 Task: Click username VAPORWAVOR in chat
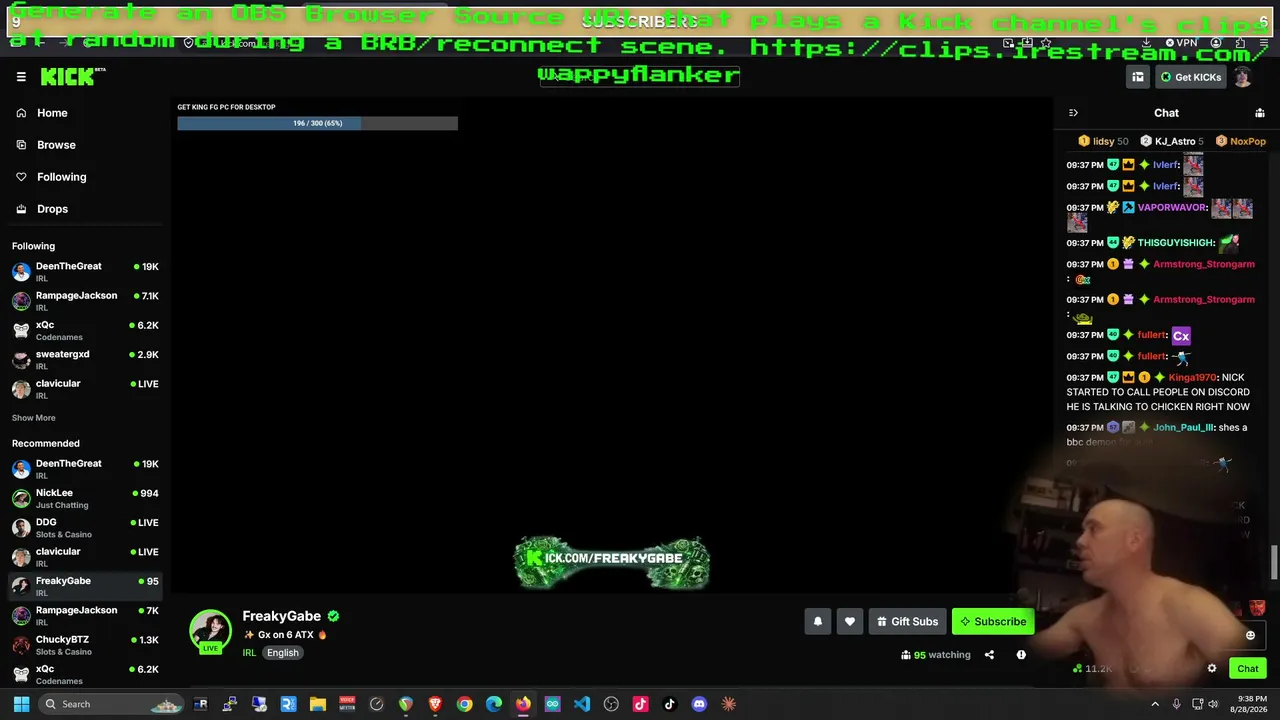[x=1171, y=208]
